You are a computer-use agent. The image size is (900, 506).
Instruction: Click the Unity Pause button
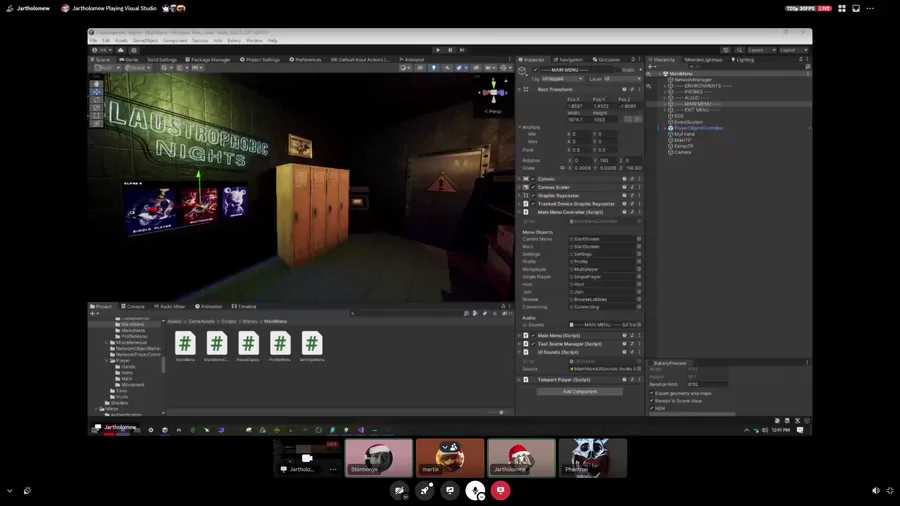[450, 50]
